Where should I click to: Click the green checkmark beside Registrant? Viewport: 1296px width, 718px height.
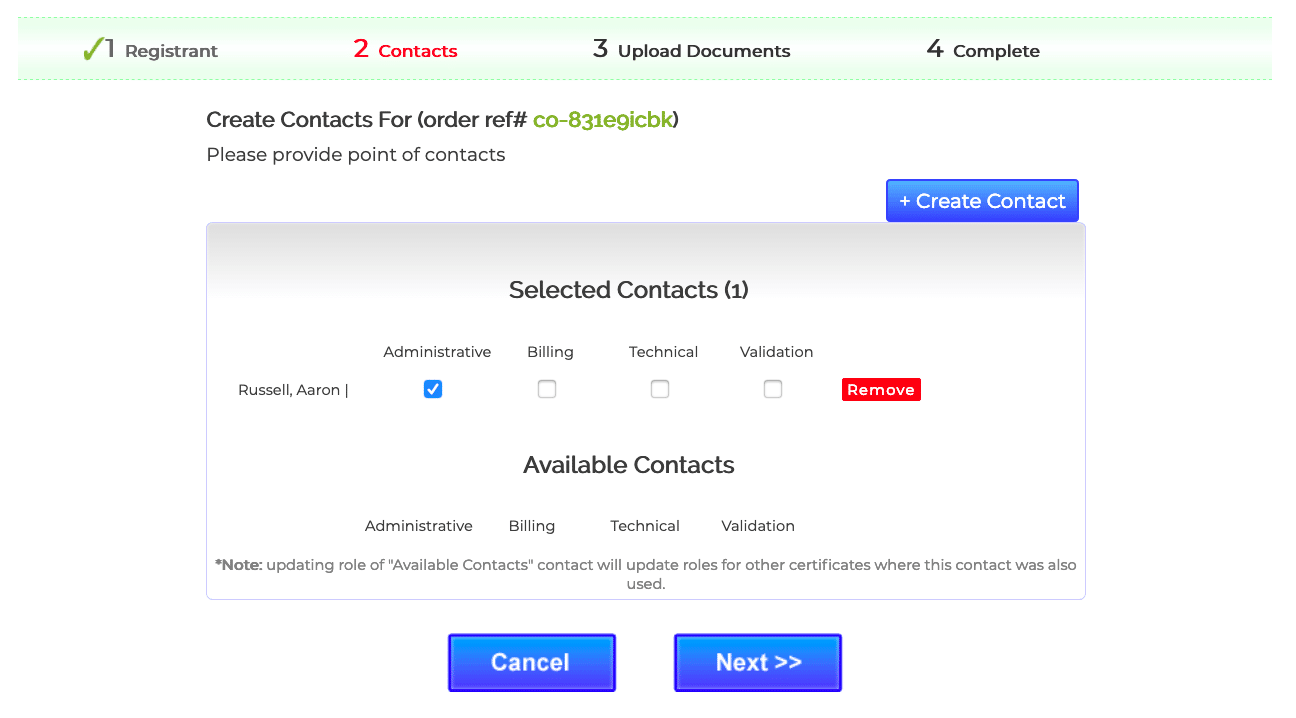(93, 49)
